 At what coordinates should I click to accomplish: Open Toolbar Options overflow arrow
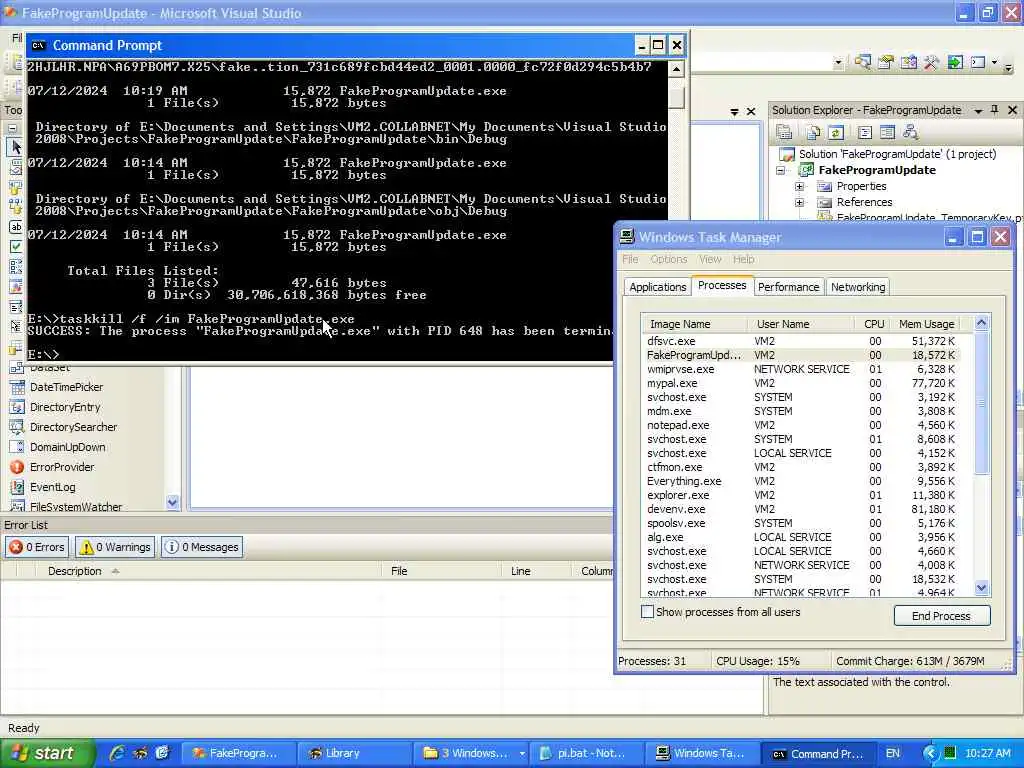tap(1008, 65)
